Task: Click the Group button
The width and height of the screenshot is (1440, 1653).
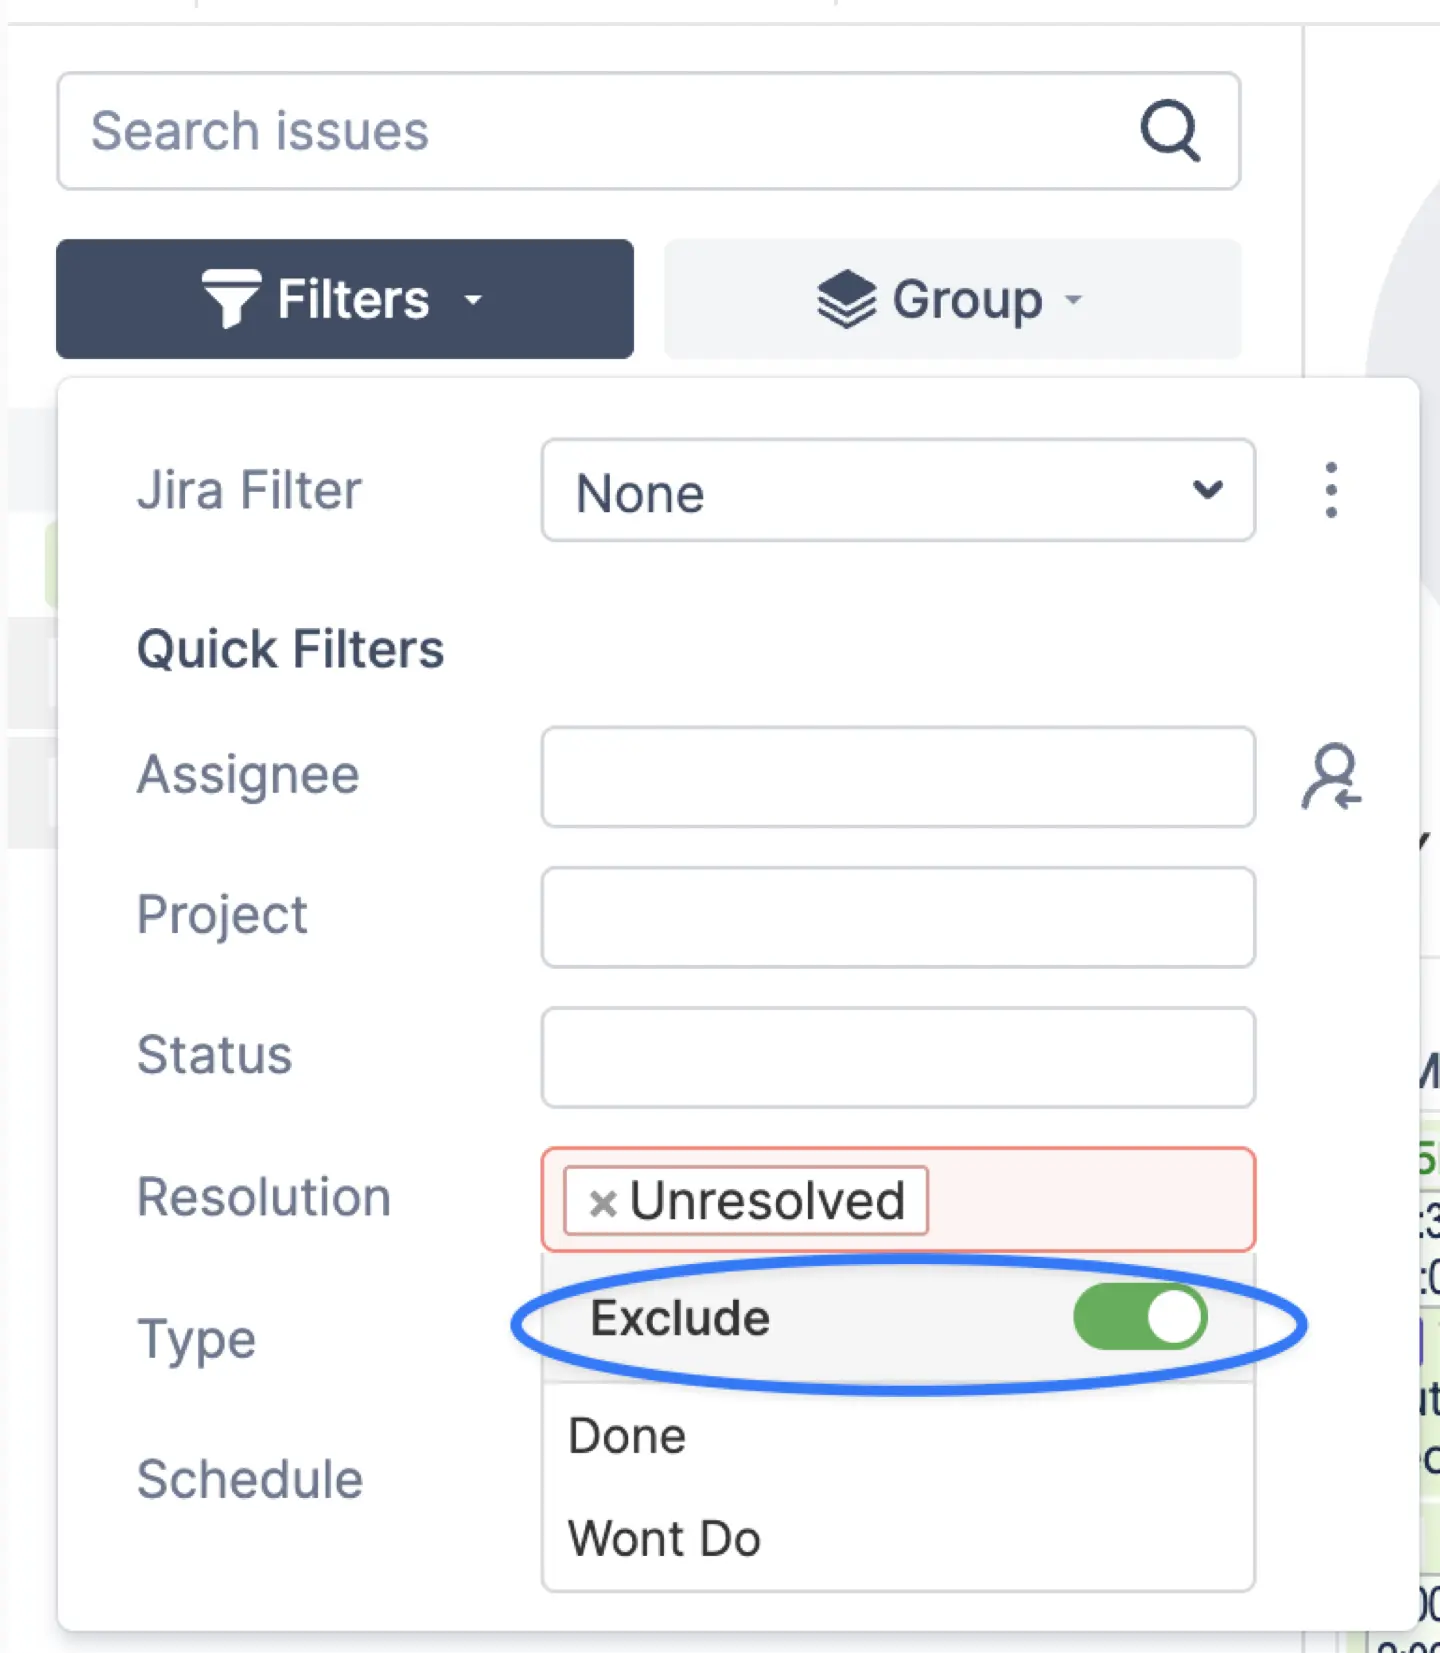Action: (951, 298)
